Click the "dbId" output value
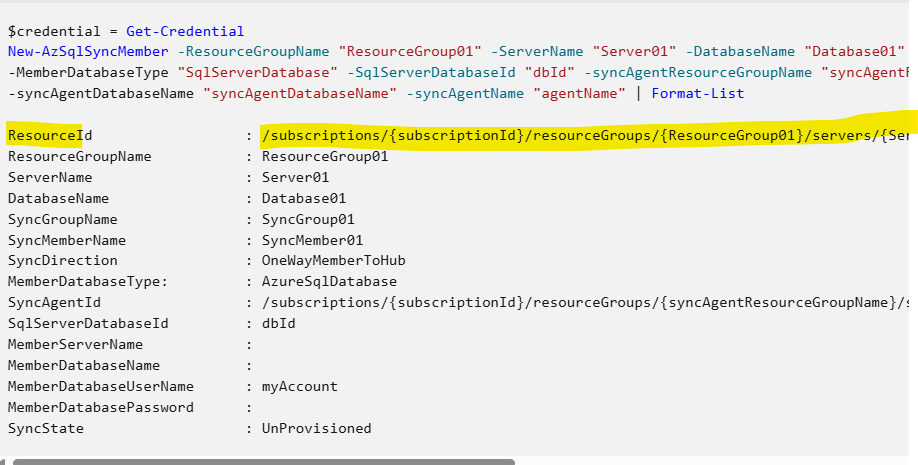This screenshot has height=465, width=918. tap(279, 324)
